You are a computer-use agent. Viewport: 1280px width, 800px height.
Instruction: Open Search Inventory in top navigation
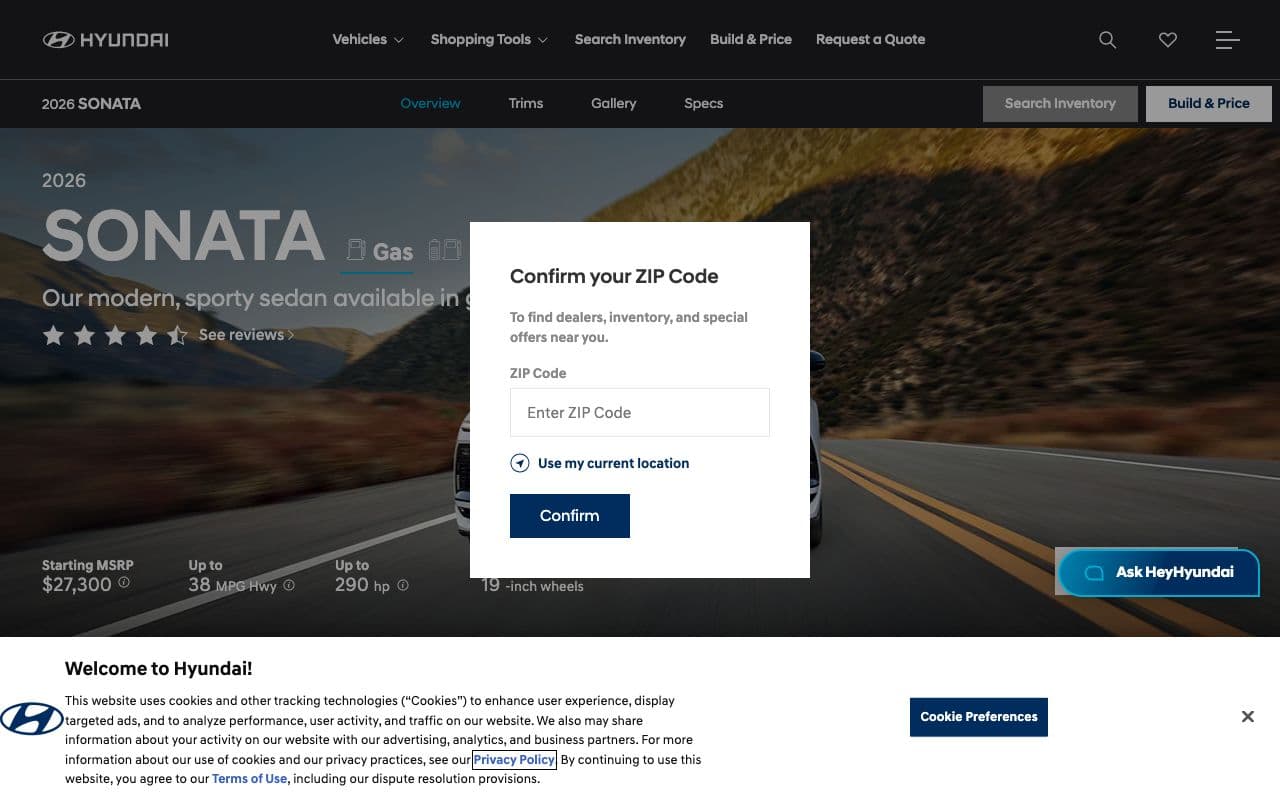pyautogui.click(x=630, y=40)
